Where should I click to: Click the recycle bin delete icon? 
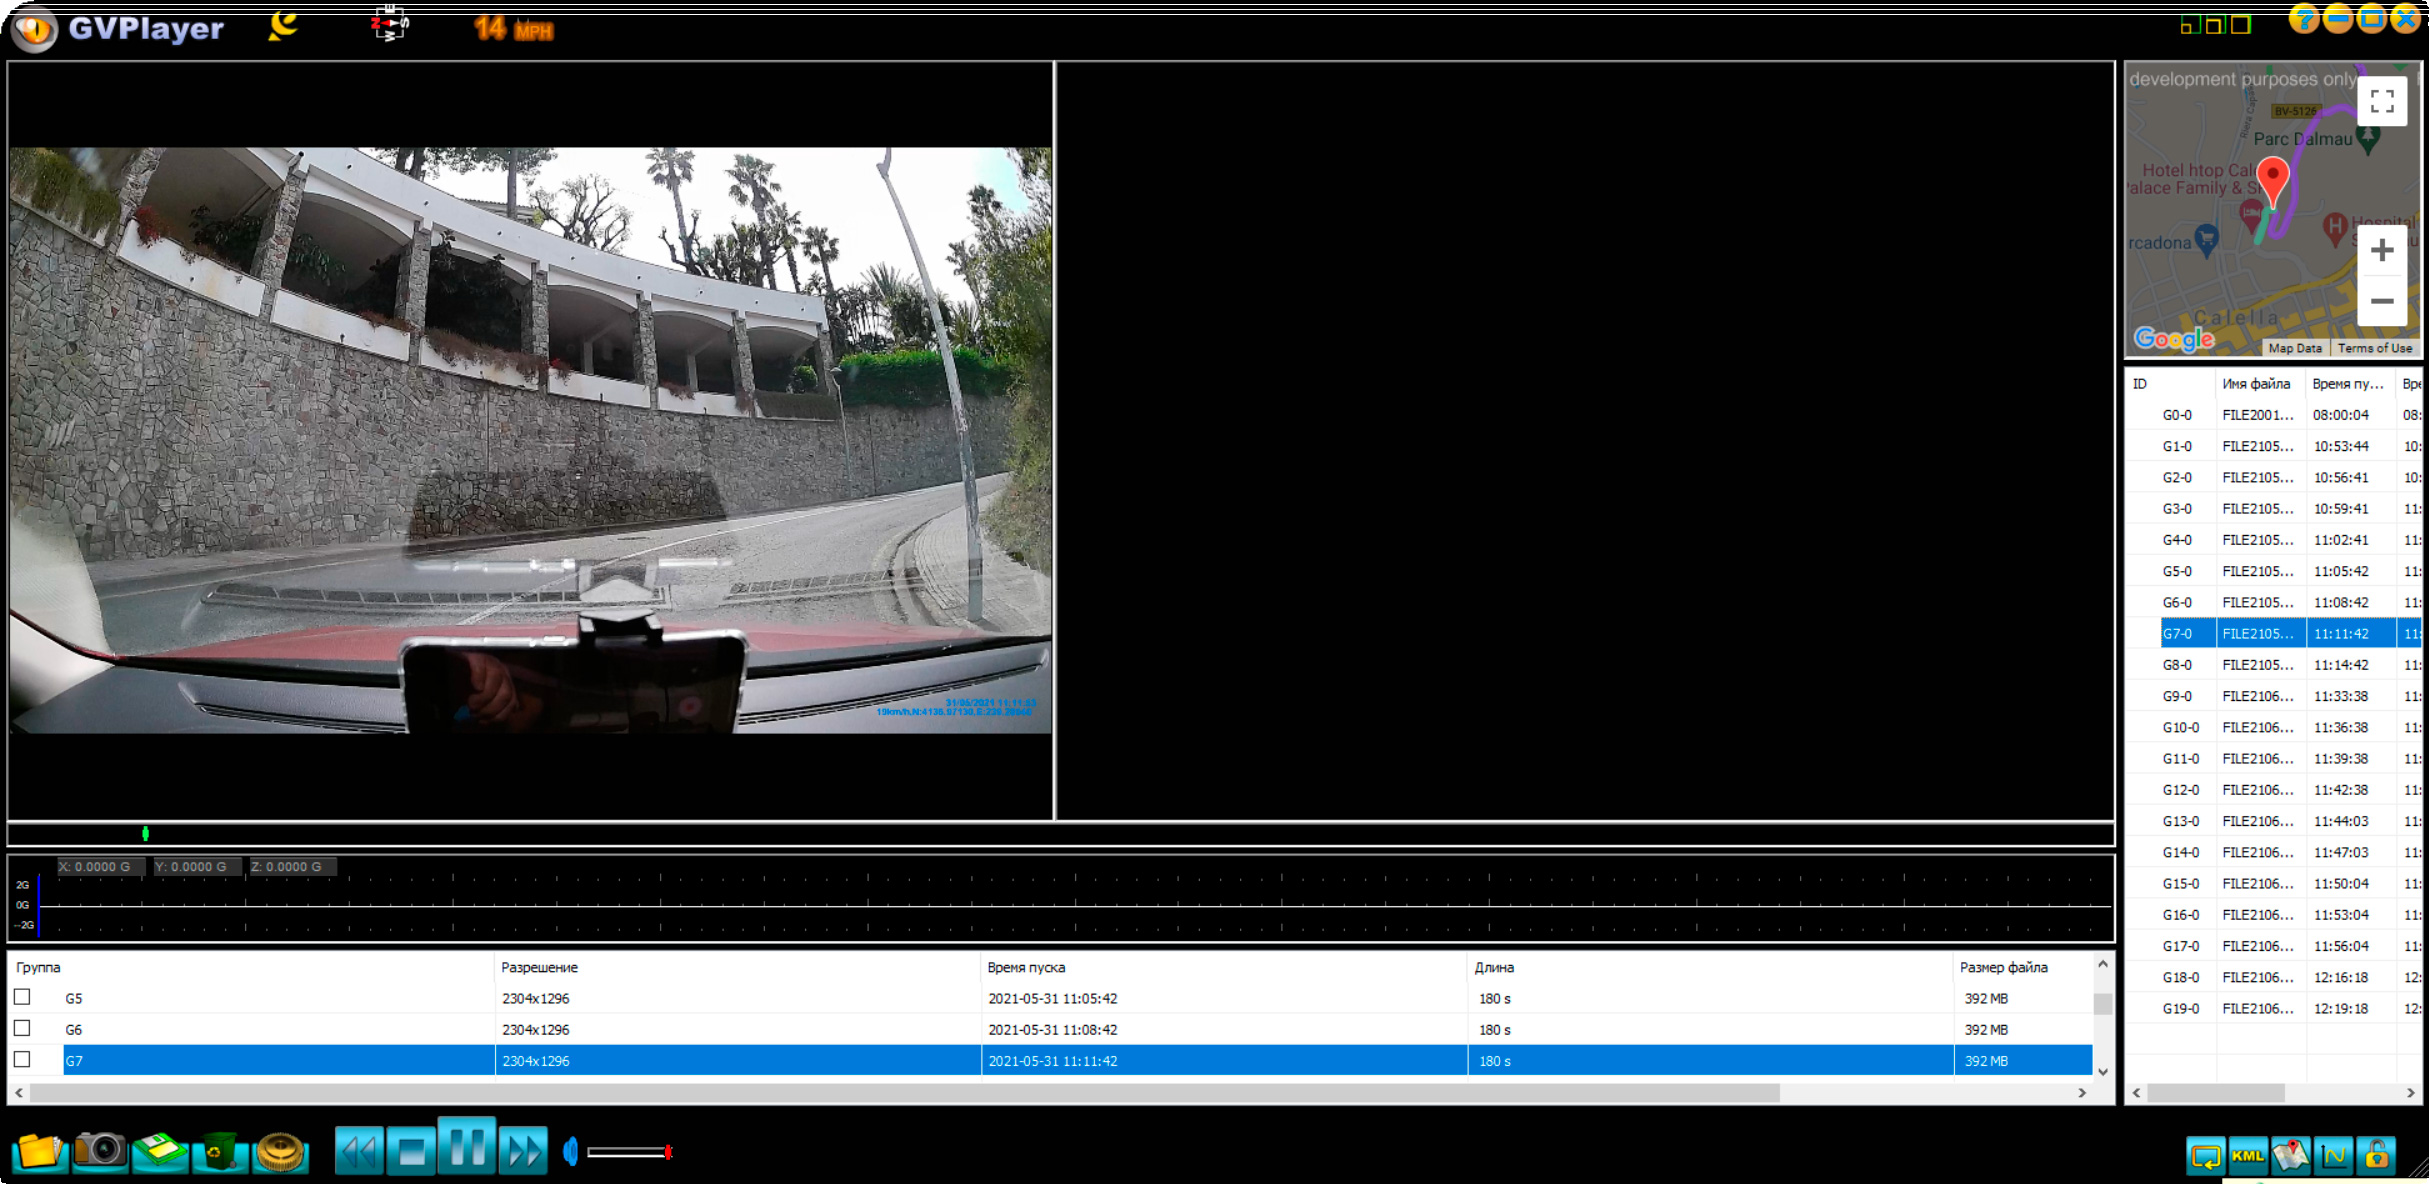[x=220, y=1152]
